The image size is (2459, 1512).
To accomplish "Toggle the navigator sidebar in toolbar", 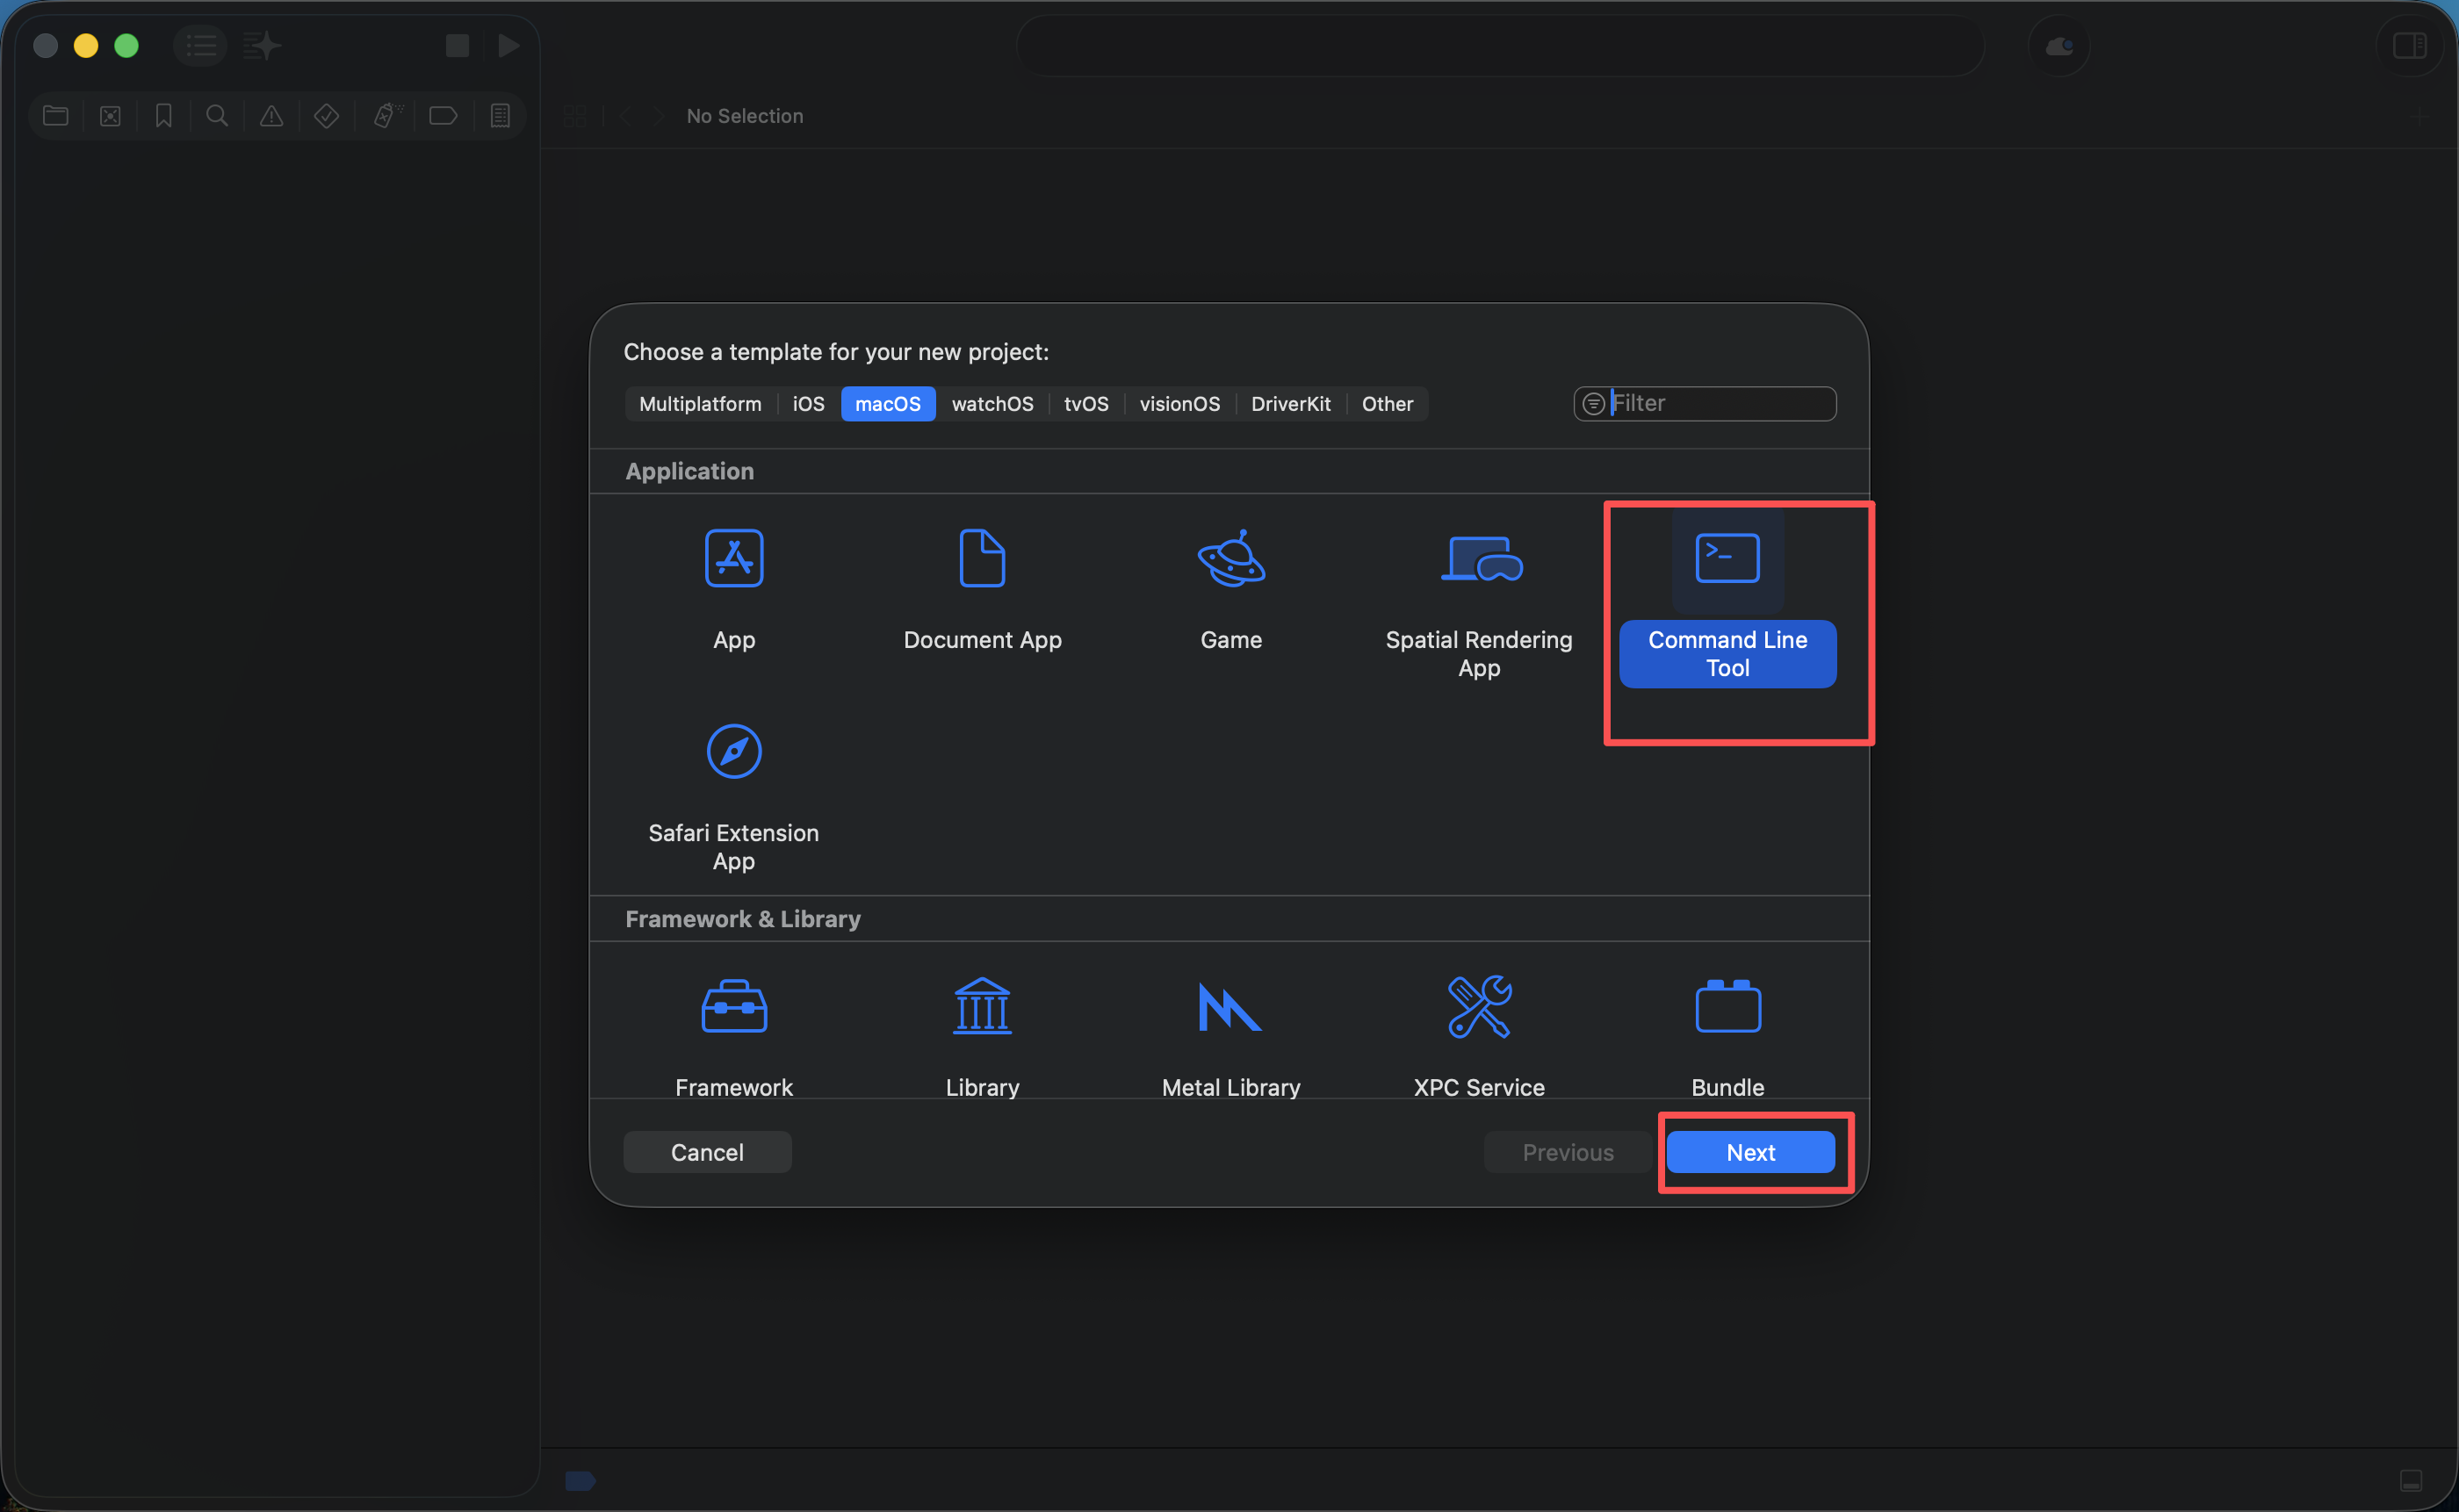I will 201,45.
